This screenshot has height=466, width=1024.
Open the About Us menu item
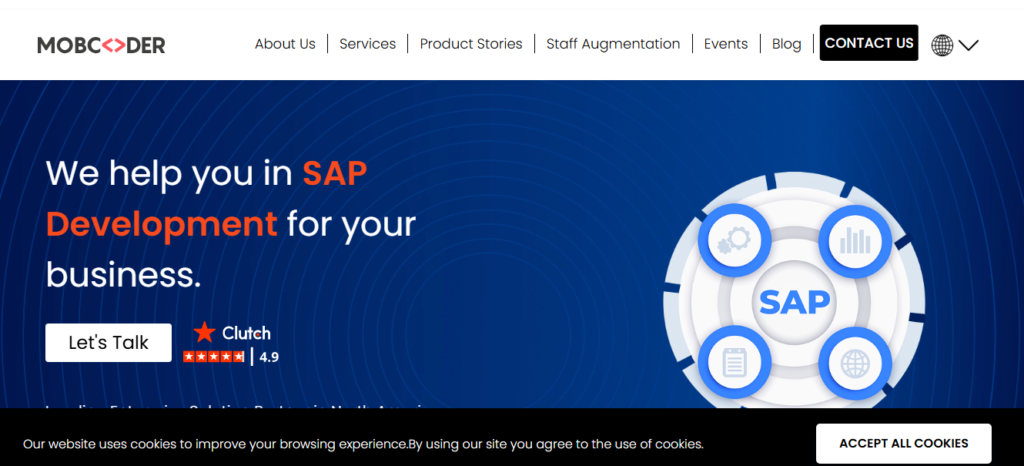(285, 44)
